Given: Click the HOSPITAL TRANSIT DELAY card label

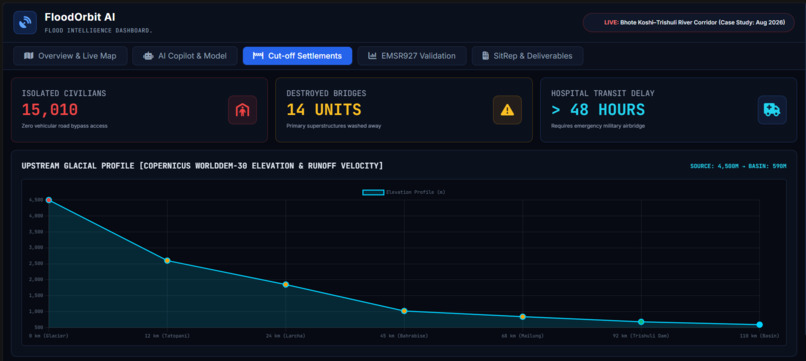Looking at the screenshot, I should pyautogui.click(x=603, y=94).
